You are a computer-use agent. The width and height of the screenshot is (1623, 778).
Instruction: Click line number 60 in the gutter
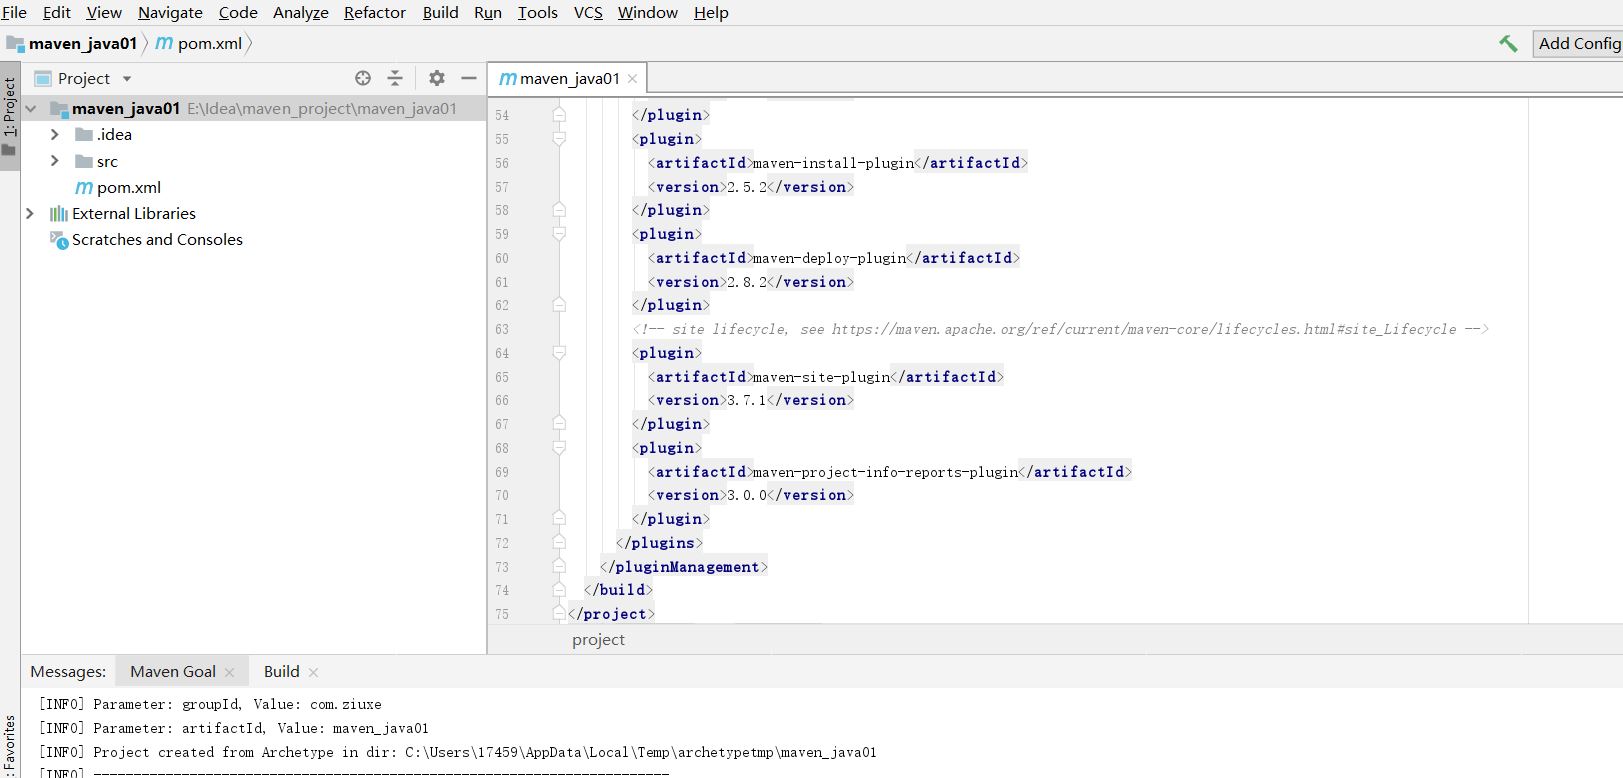pyautogui.click(x=502, y=258)
